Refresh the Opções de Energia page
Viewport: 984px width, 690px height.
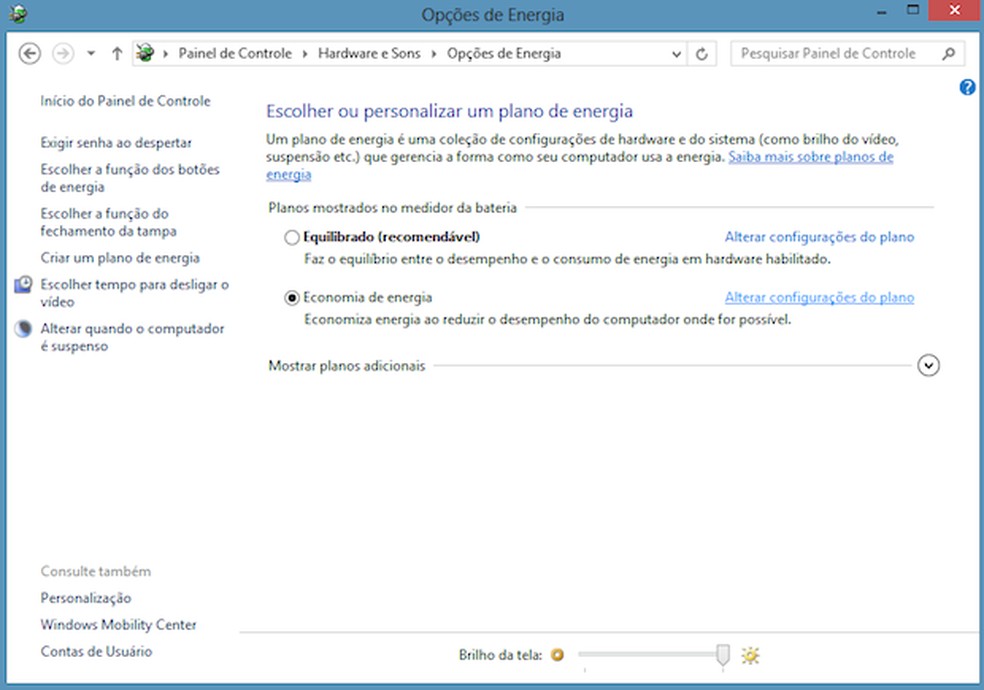click(x=702, y=54)
